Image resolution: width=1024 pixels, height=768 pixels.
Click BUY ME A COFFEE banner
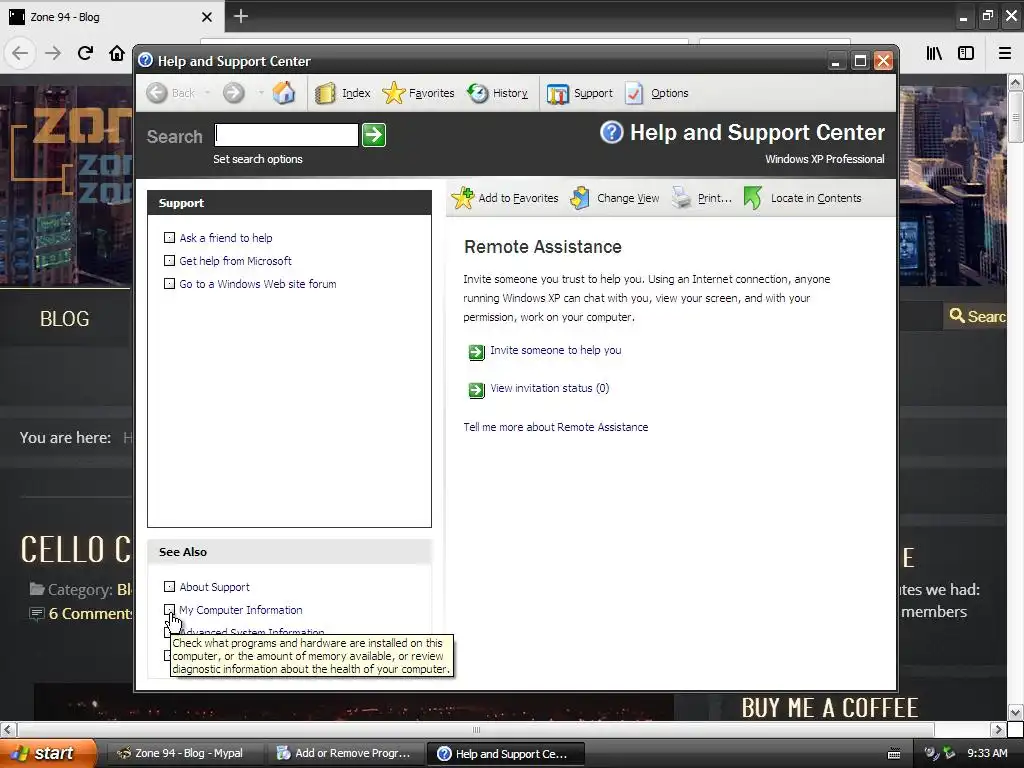click(x=830, y=708)
